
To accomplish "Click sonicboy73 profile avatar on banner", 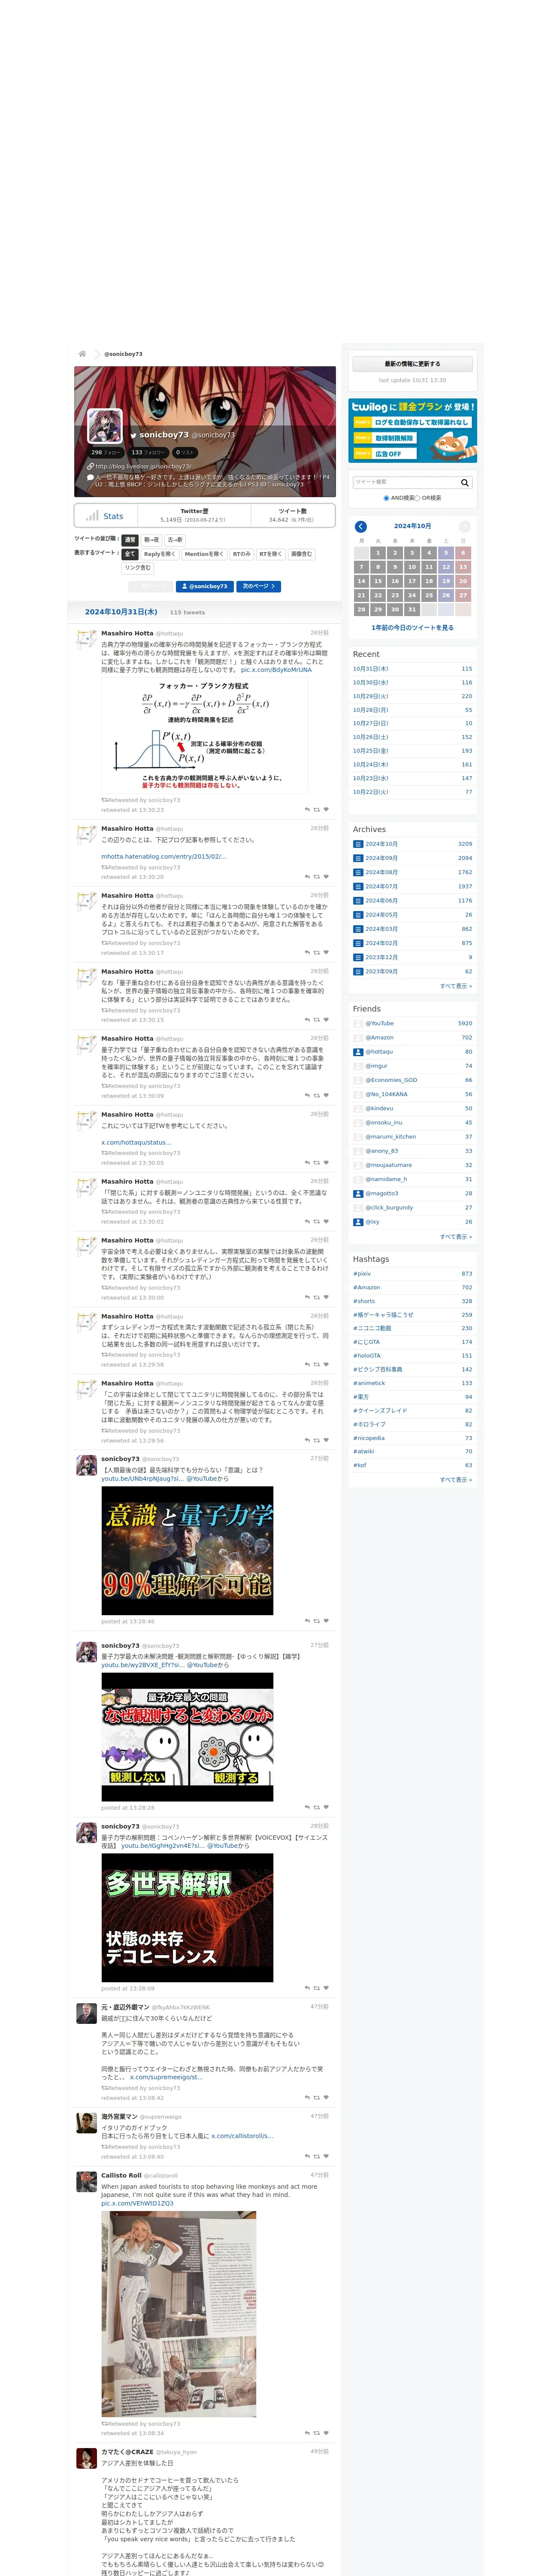I will tap(105, 426).
